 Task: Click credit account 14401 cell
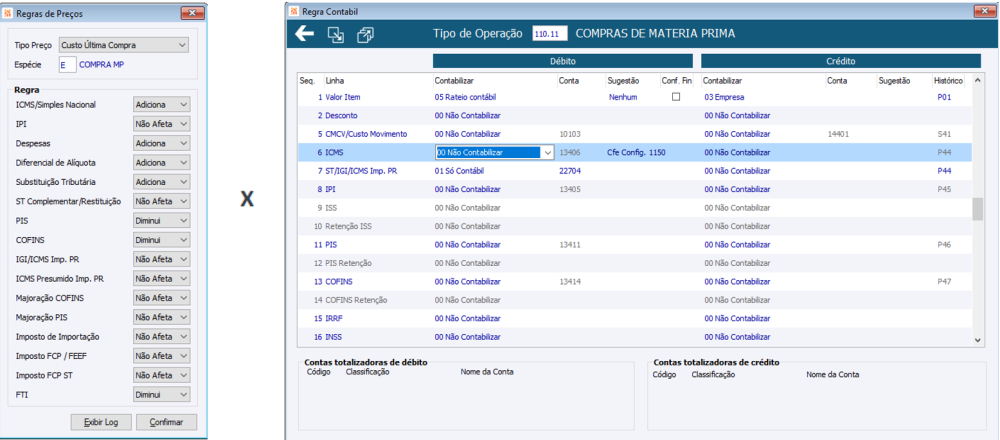pos(838,134)
